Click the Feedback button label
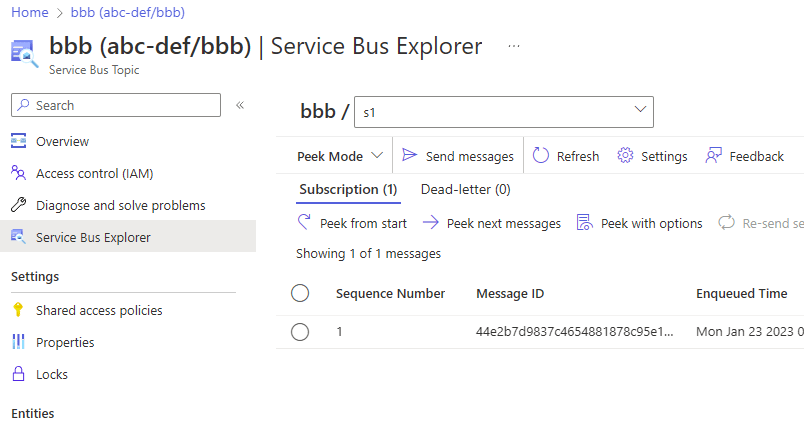This screenshot has width=804, height=425. pos(756,156)
